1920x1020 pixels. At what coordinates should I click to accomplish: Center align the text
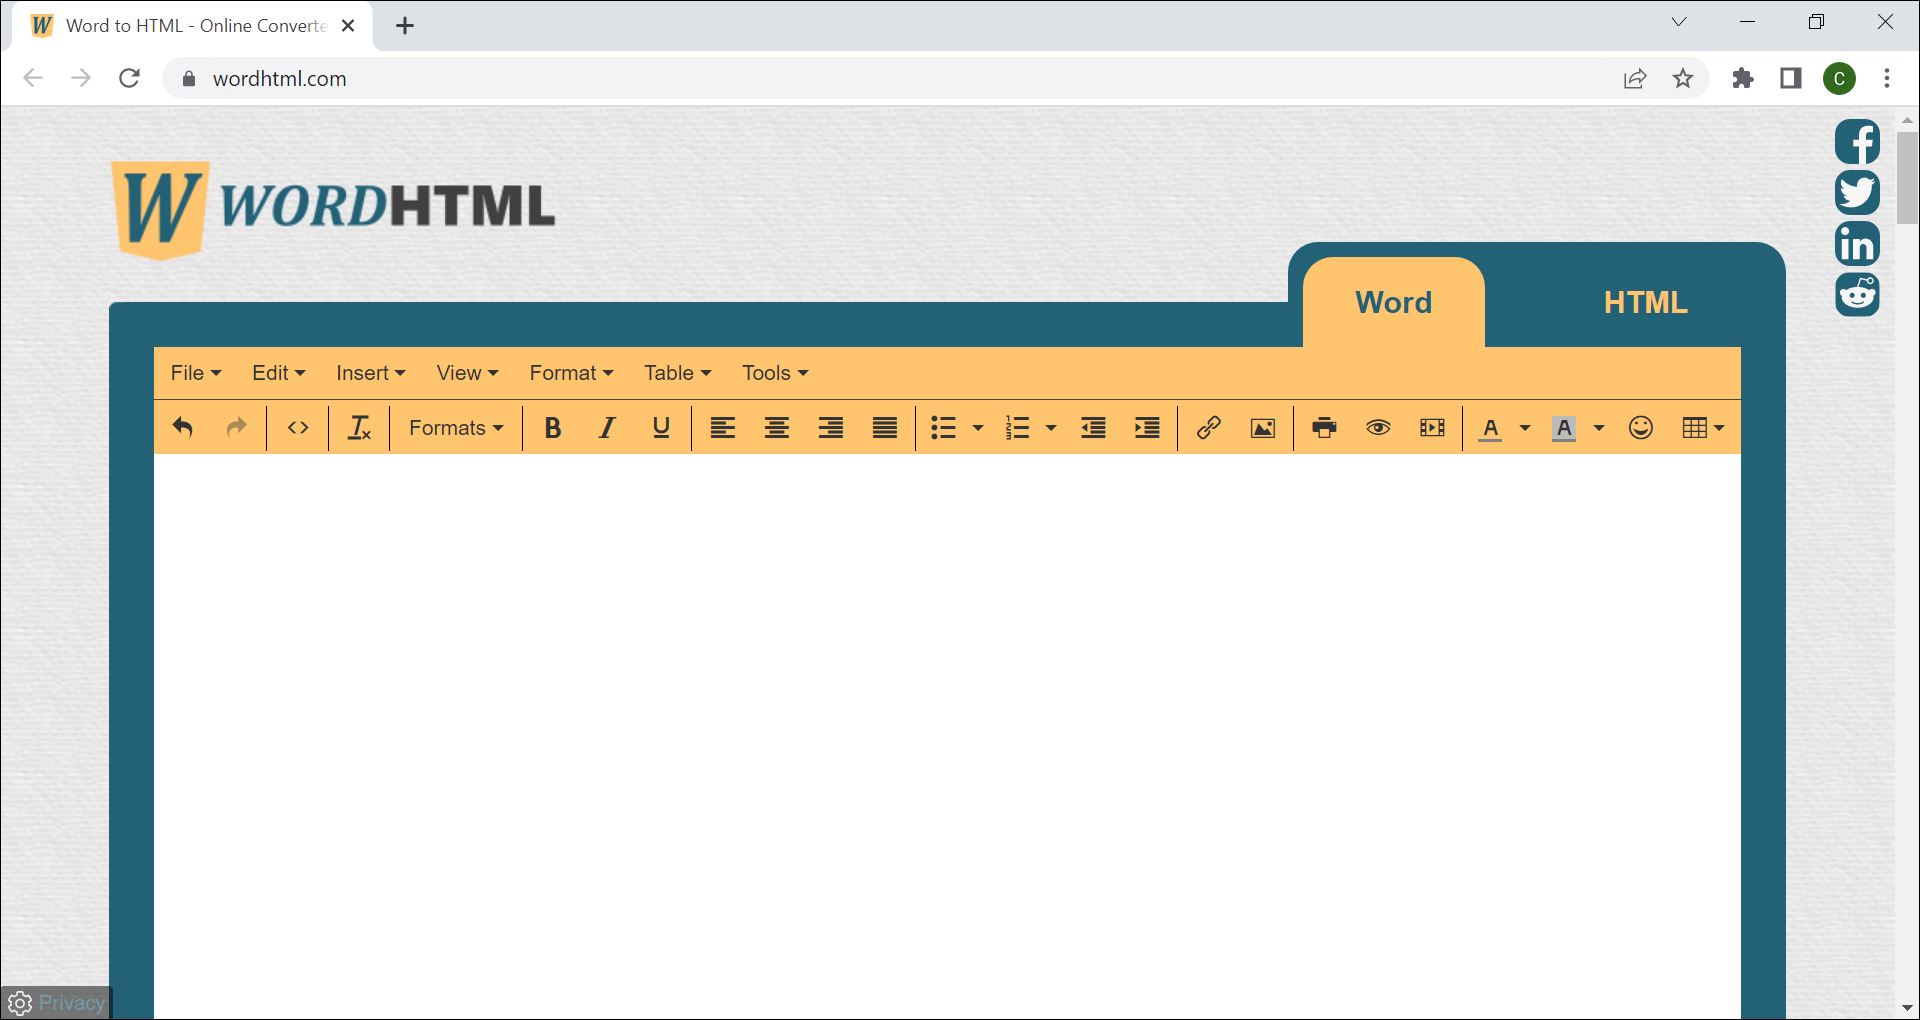tap(777, 428)
